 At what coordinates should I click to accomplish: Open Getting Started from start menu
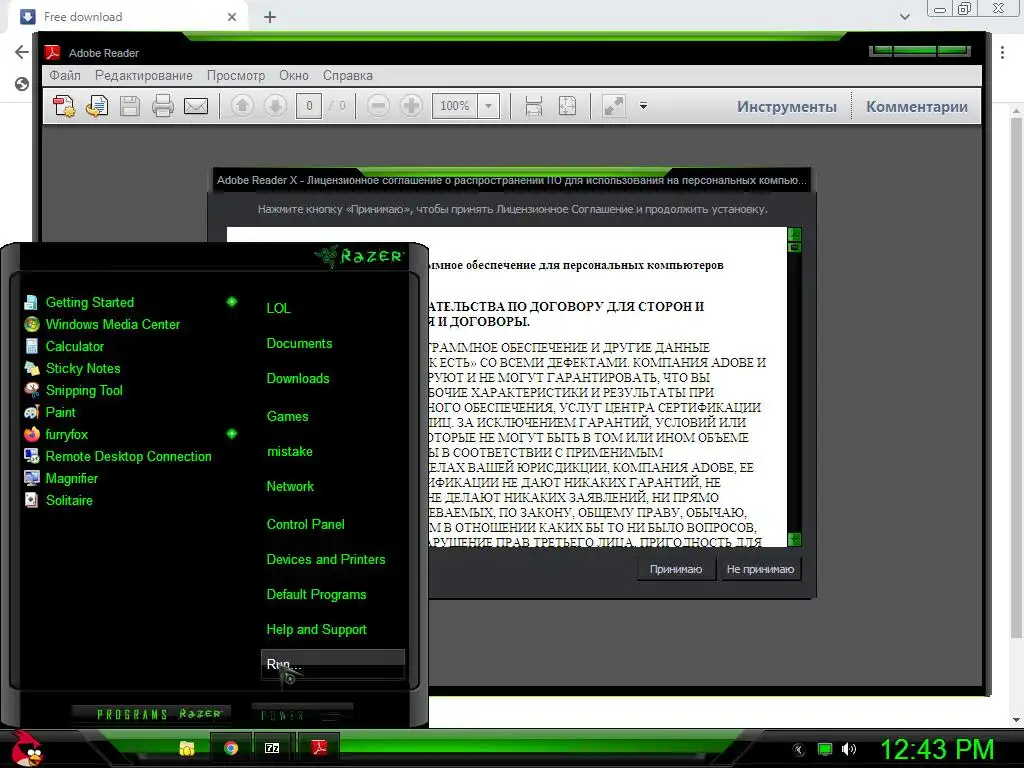point(89,302)
